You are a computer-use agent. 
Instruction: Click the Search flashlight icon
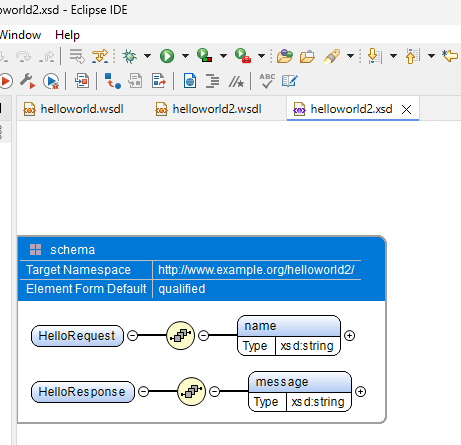click(x=332, y=56)
